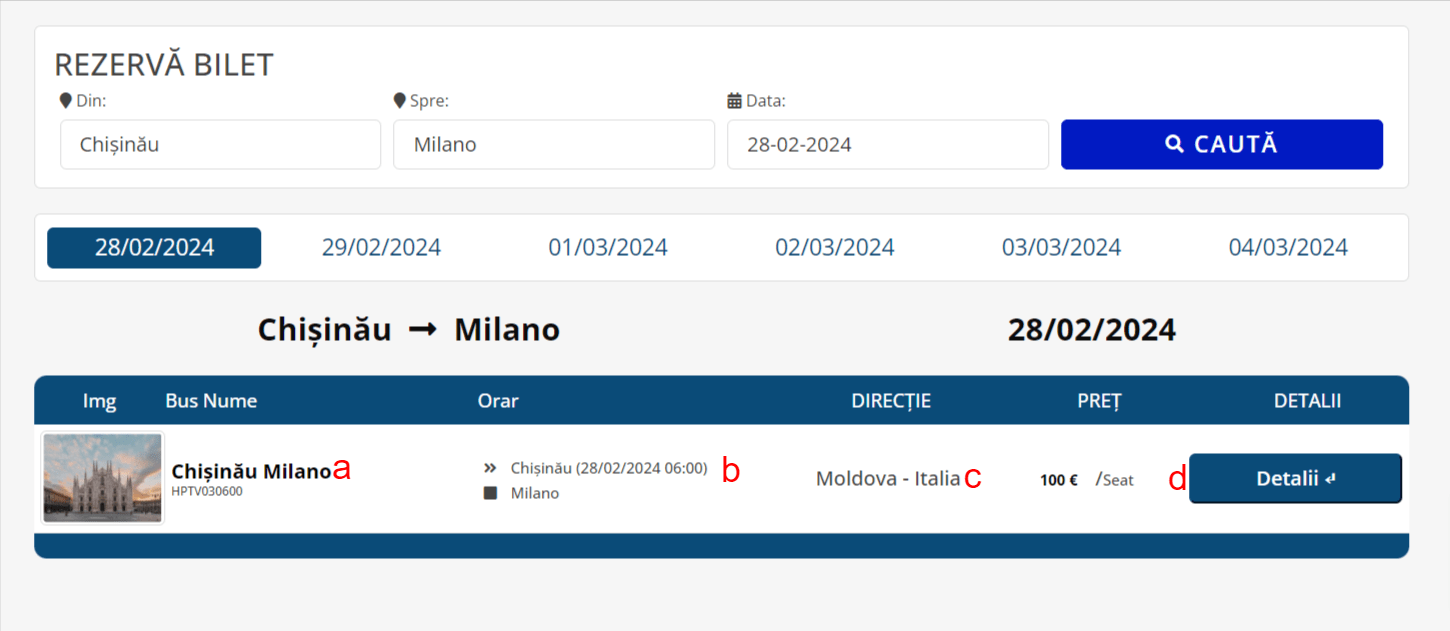Click the calendar icon beside Data

pos(734,100)
